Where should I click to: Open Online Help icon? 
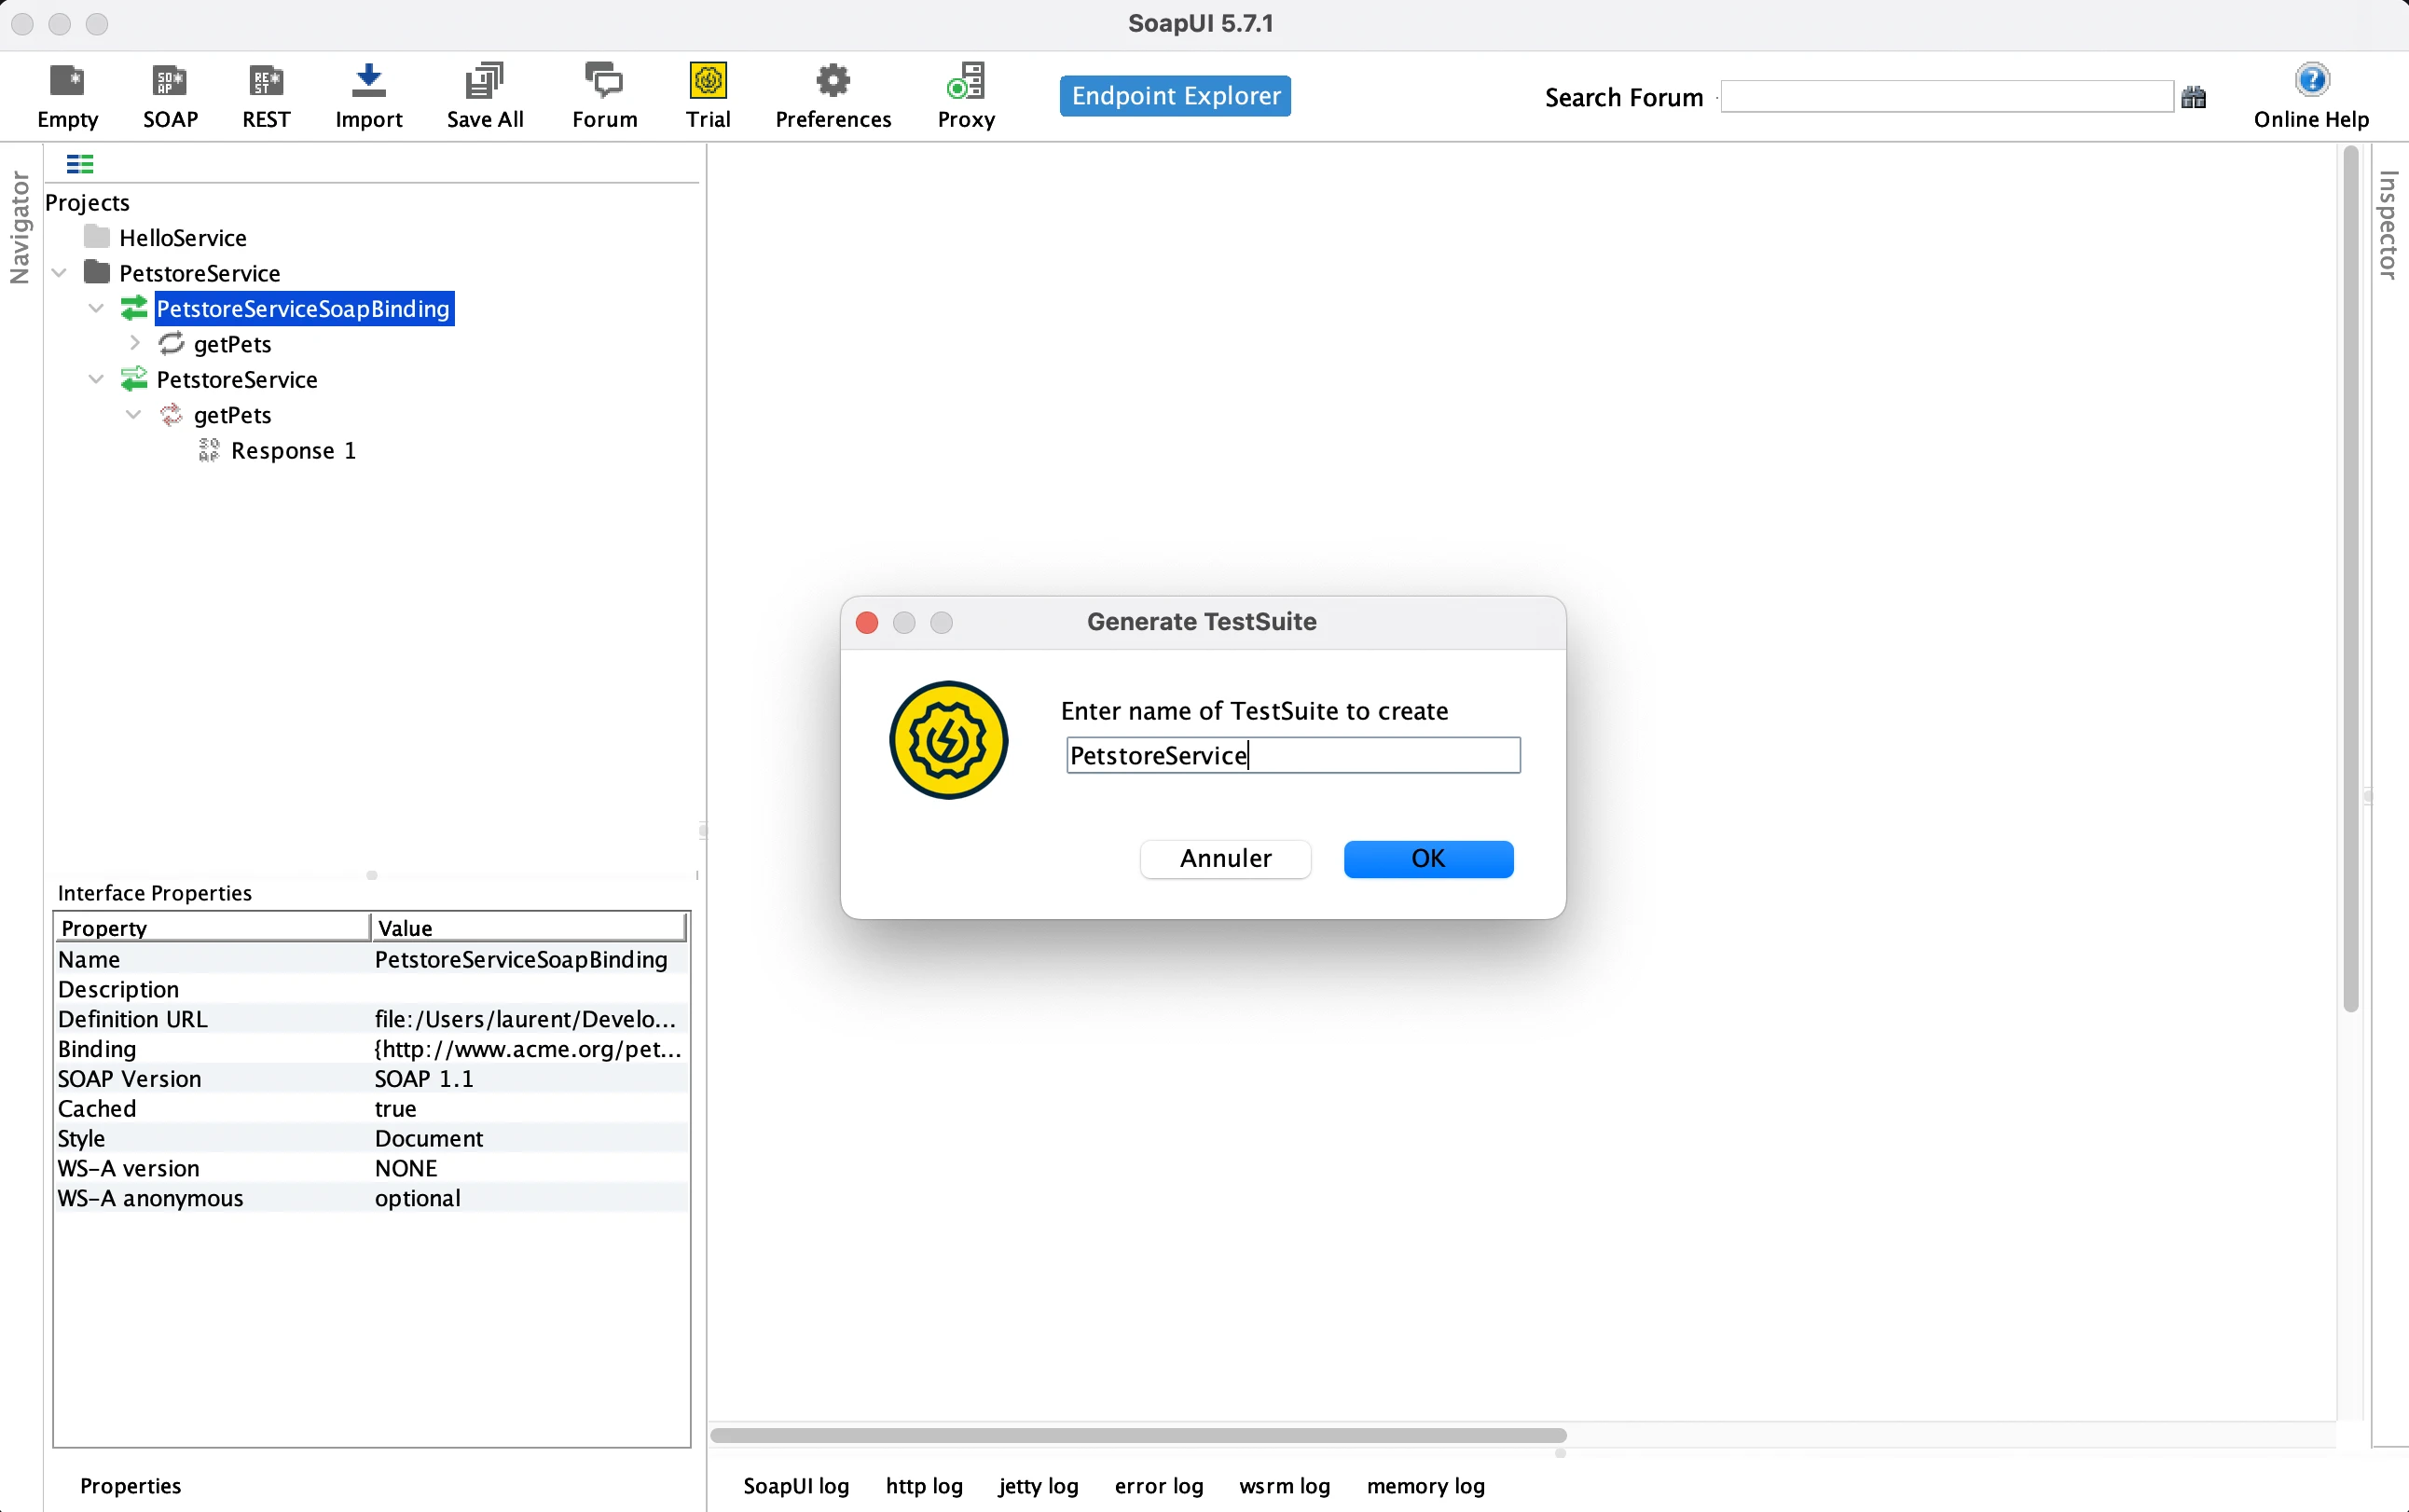click(x=2311, y=80)
